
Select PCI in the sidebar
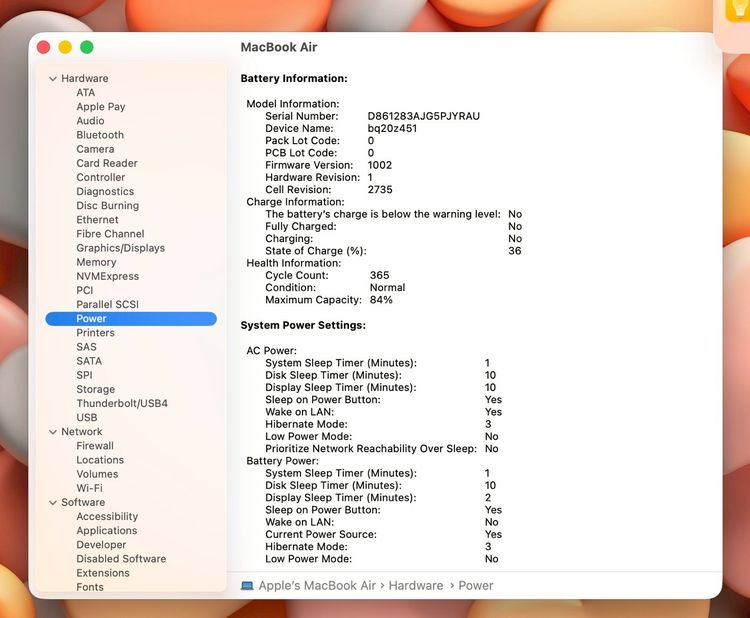[x=85, y=290]
